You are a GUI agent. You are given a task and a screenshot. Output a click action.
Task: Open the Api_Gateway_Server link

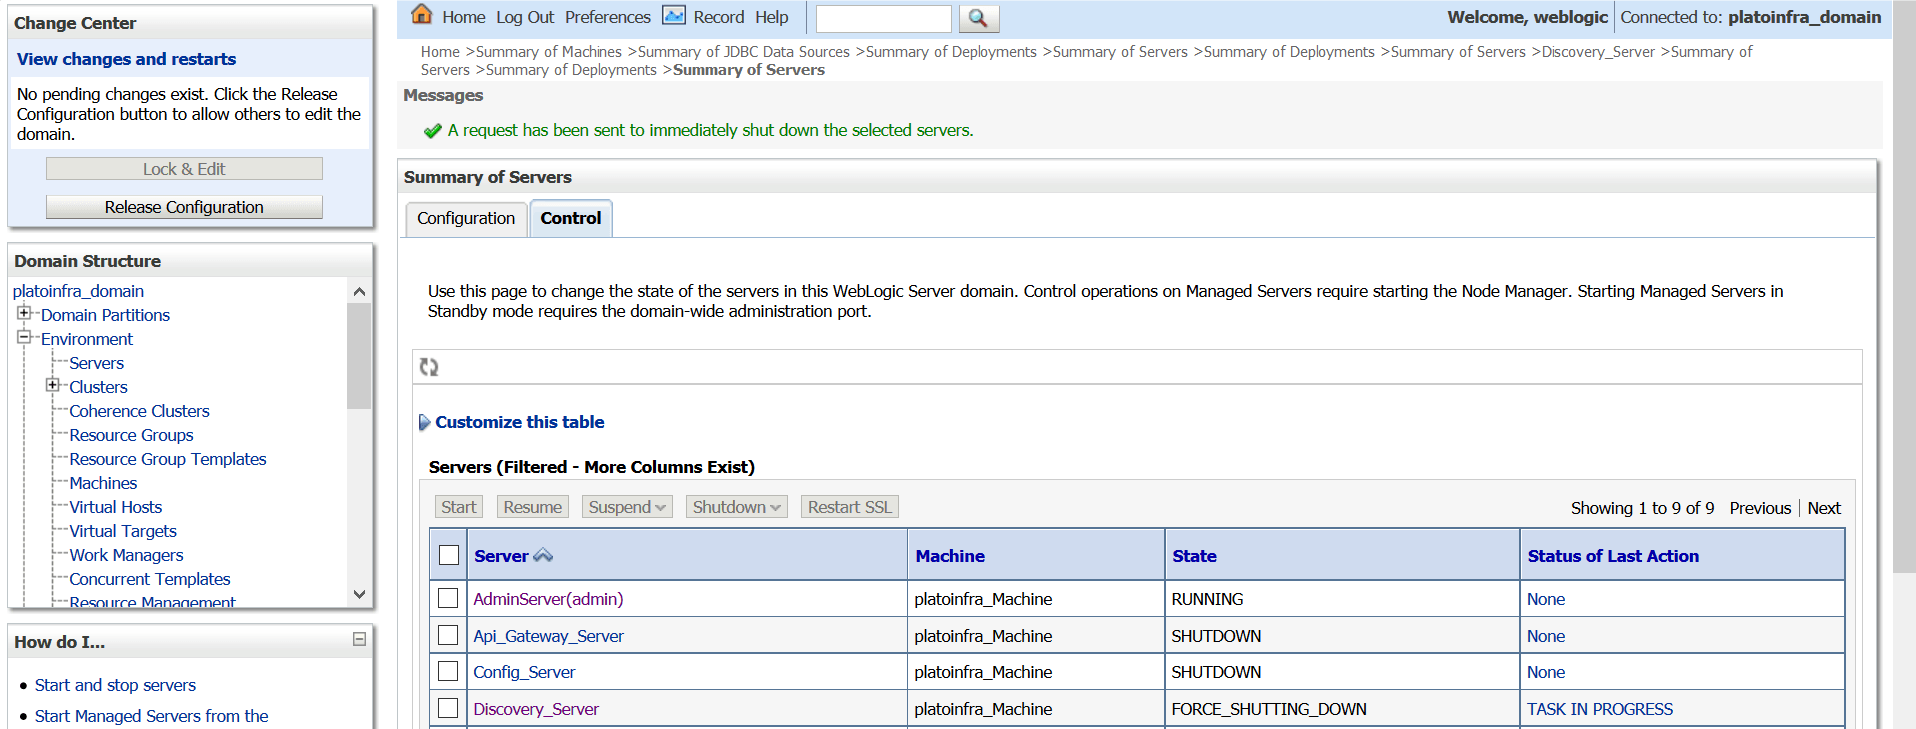[548, 636]
